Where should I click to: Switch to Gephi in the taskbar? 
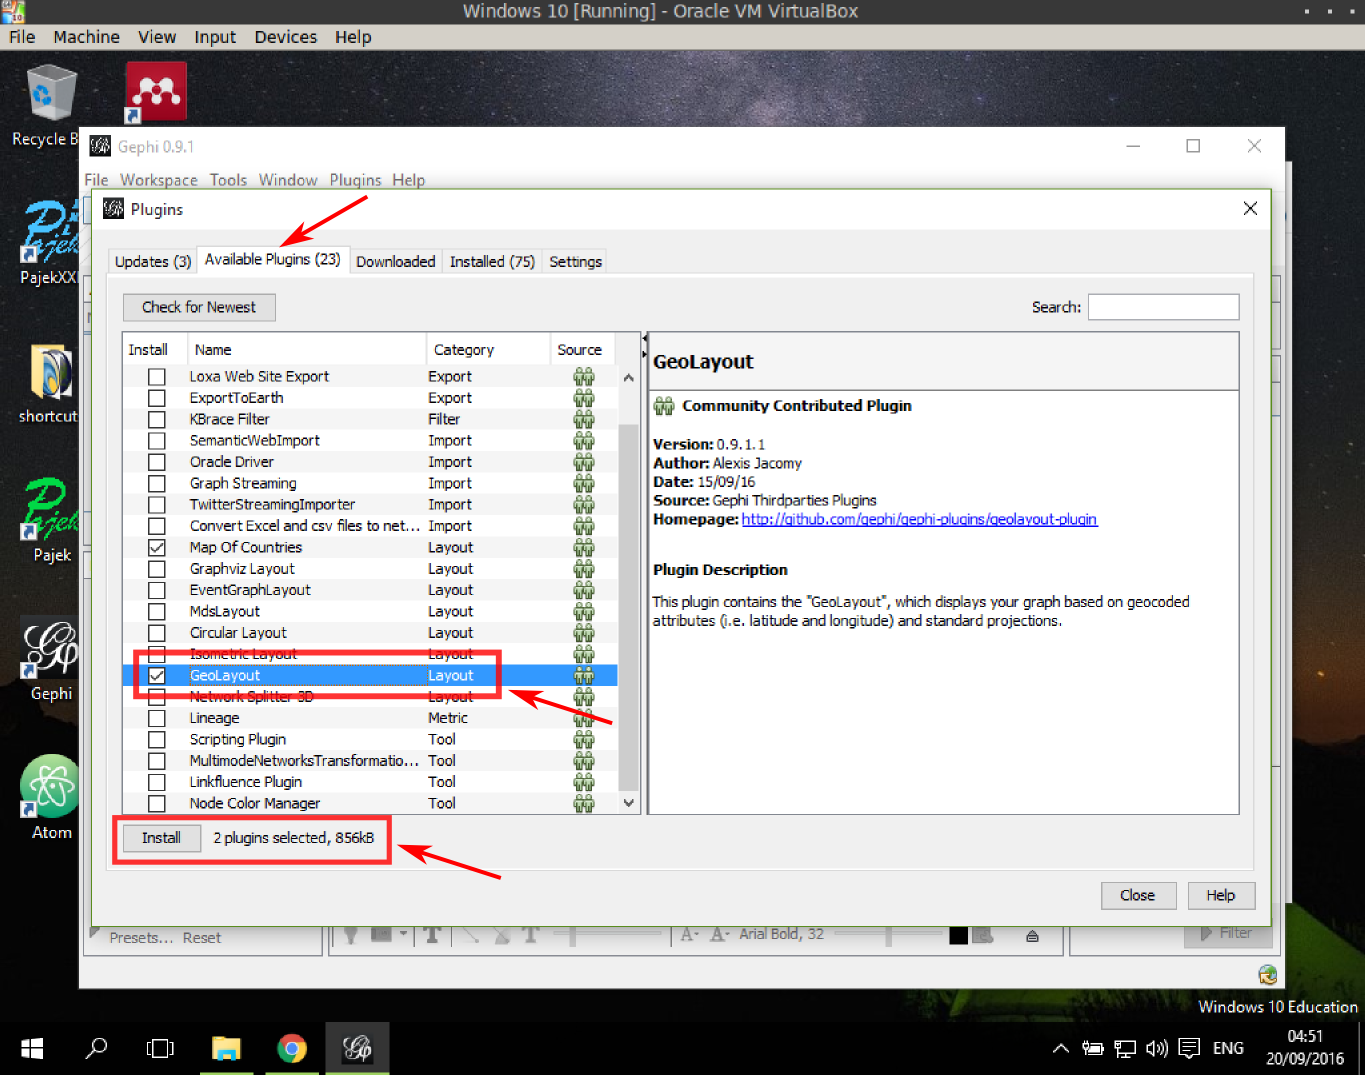[x=357, y=1048]
